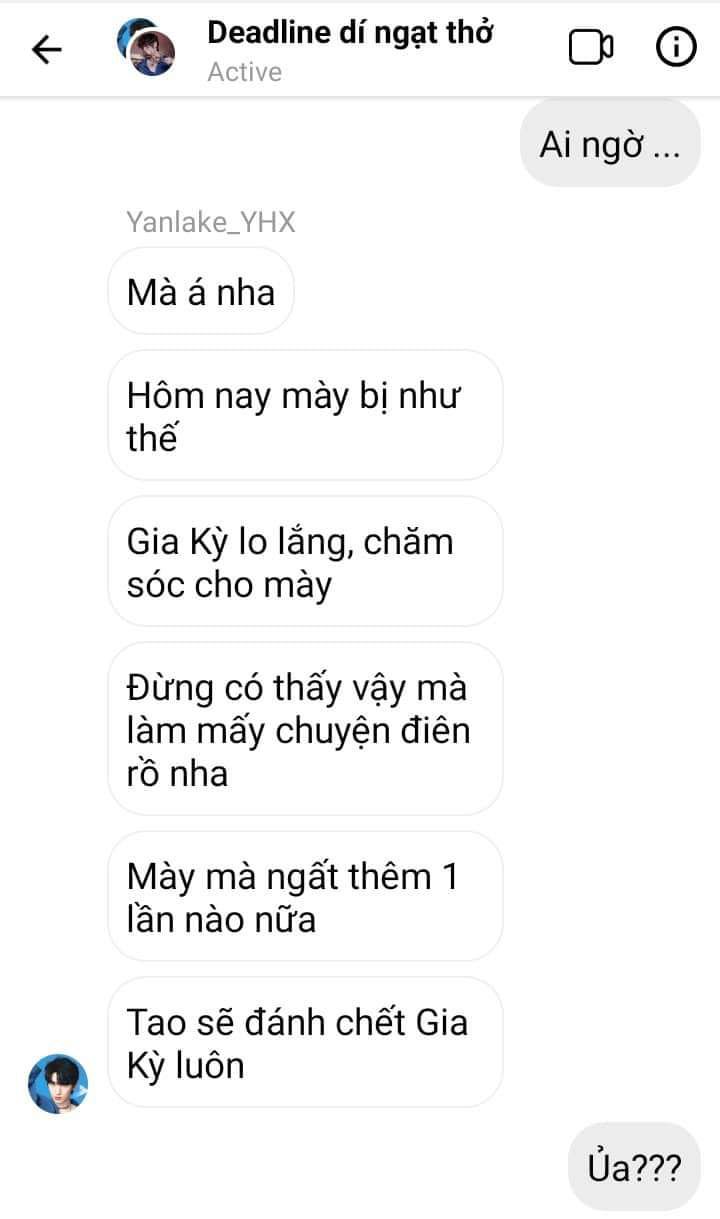Select the sent message Ủa???
720x1219 pixels.
(634, 1167)
